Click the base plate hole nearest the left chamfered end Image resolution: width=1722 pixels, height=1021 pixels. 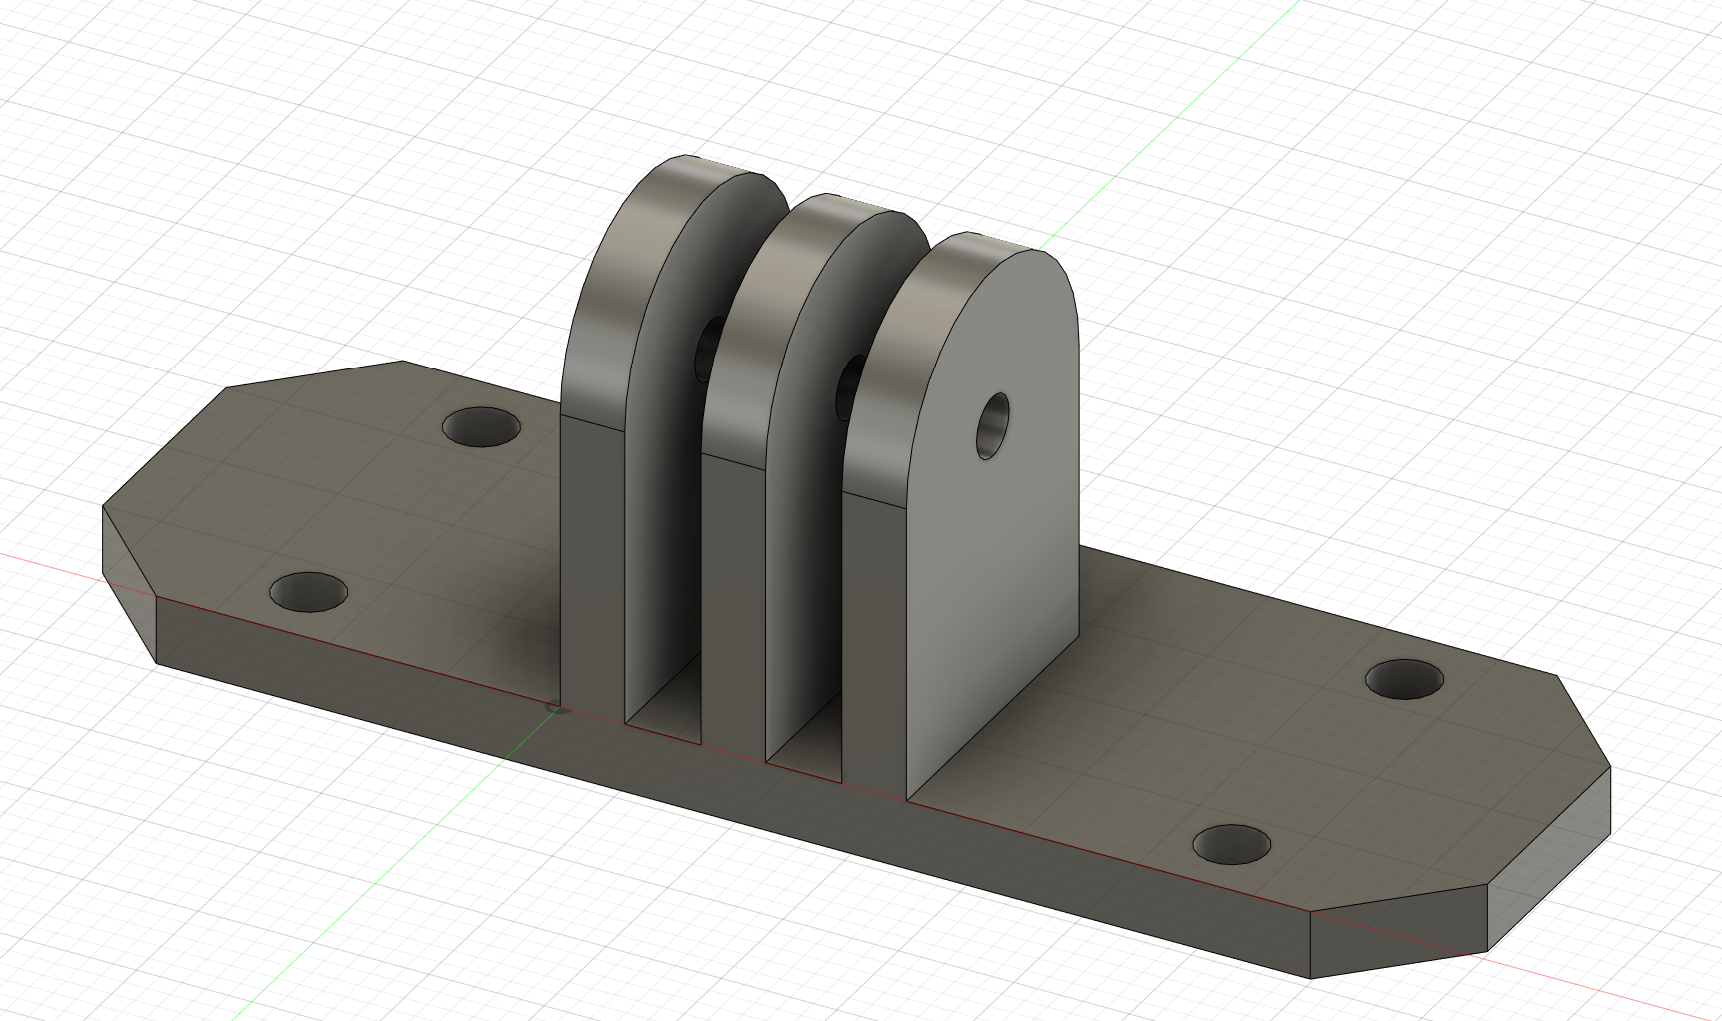coord(309,593)
